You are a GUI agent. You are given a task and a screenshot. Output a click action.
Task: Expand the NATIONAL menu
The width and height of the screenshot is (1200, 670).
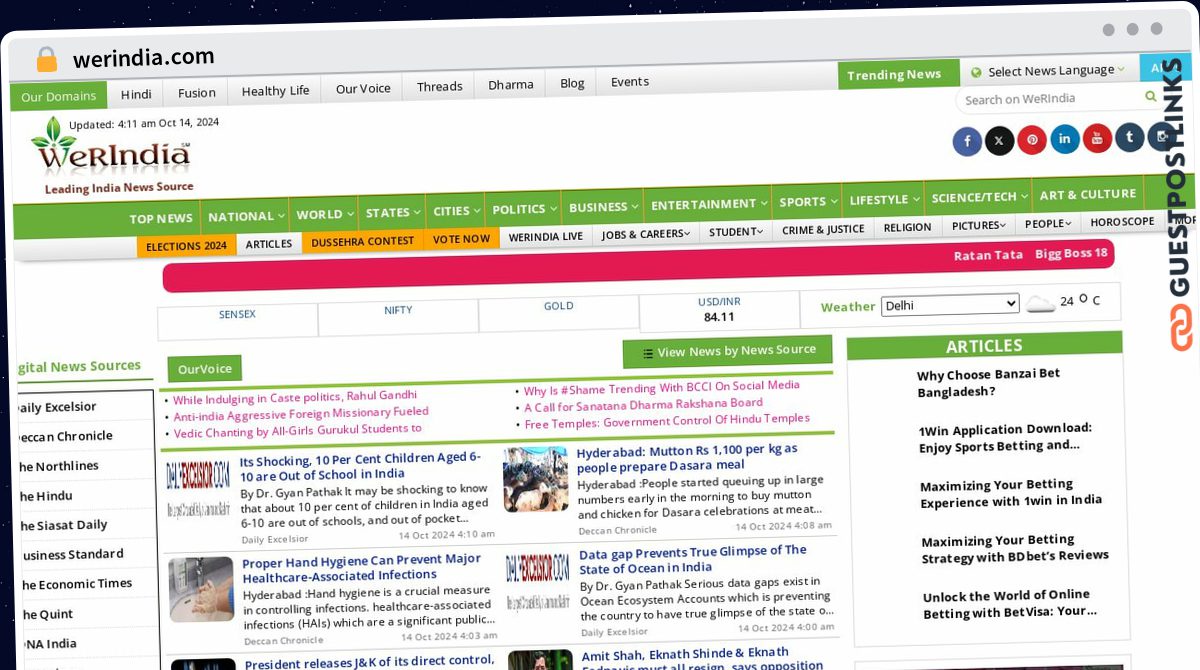click(x=247, y=216)
